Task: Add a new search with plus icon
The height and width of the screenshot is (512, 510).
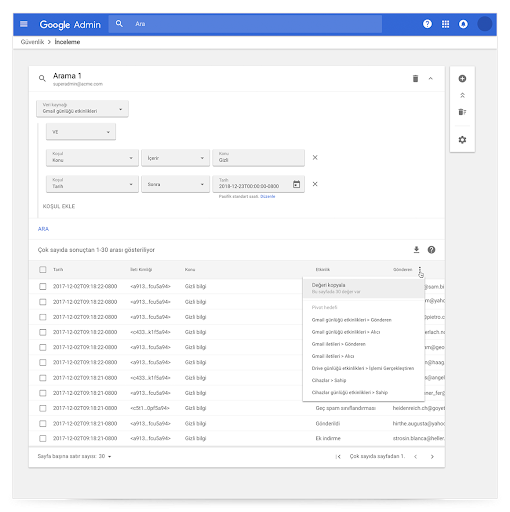Action: [462, 79]
